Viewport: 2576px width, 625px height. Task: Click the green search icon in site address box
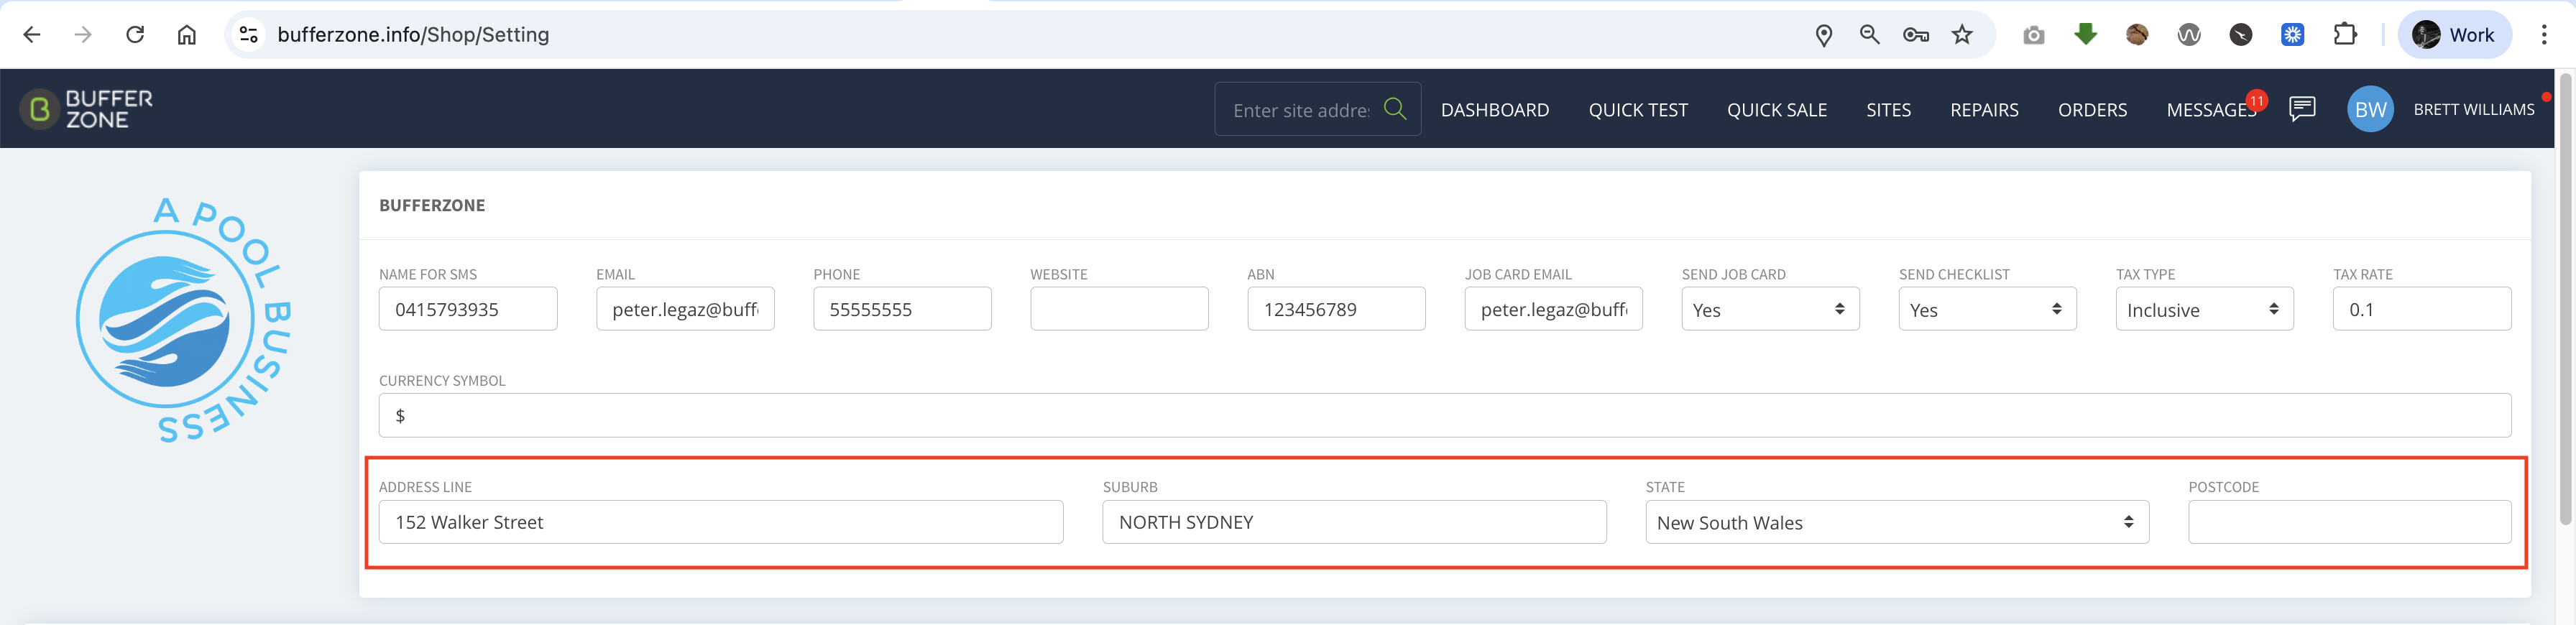click(x=1394, y=108)
